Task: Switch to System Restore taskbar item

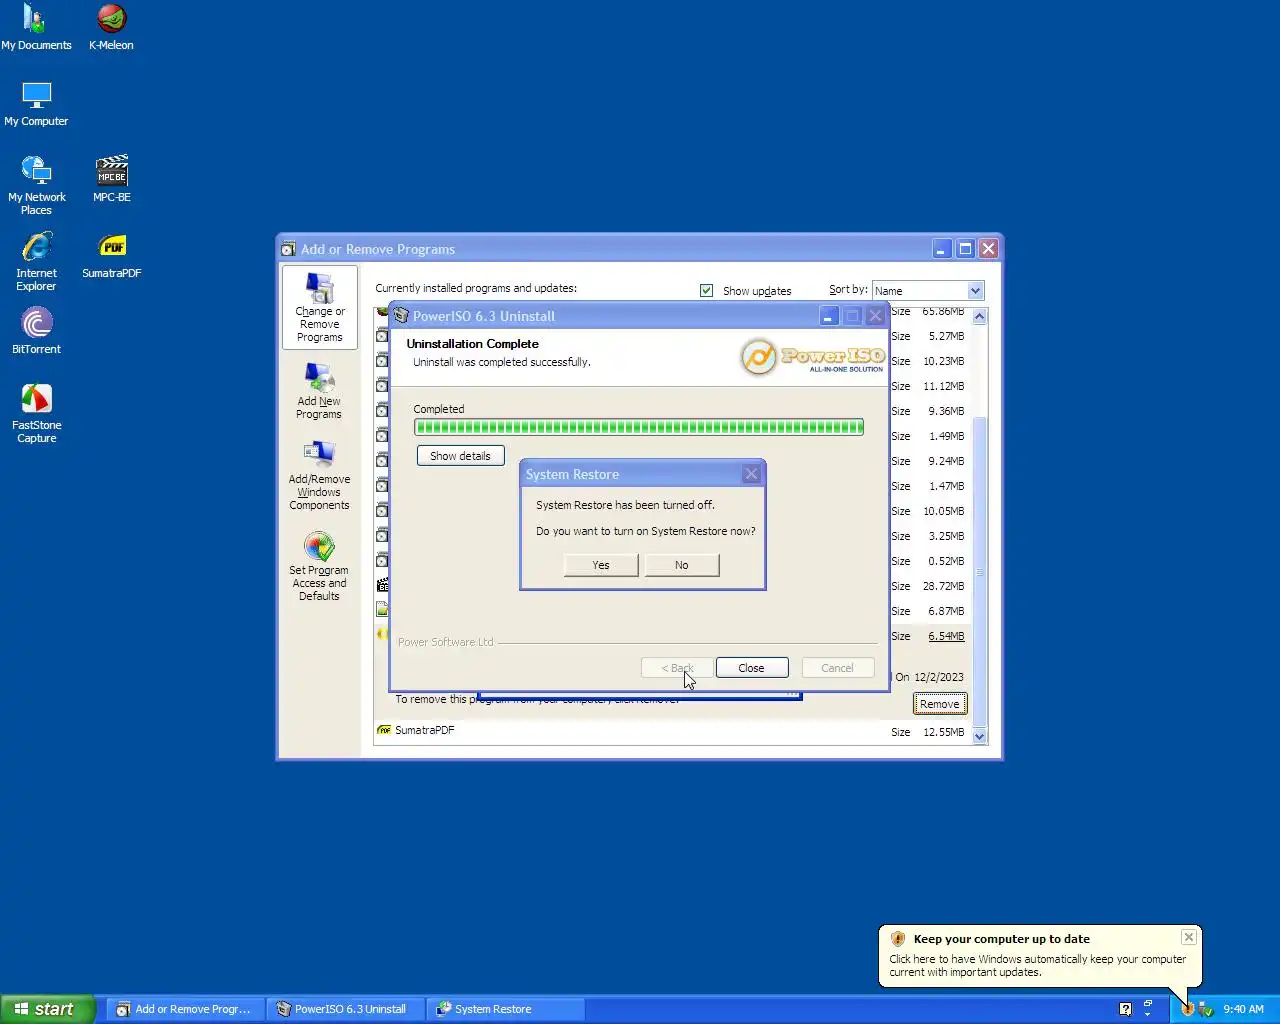Action: coord(505,1009)
